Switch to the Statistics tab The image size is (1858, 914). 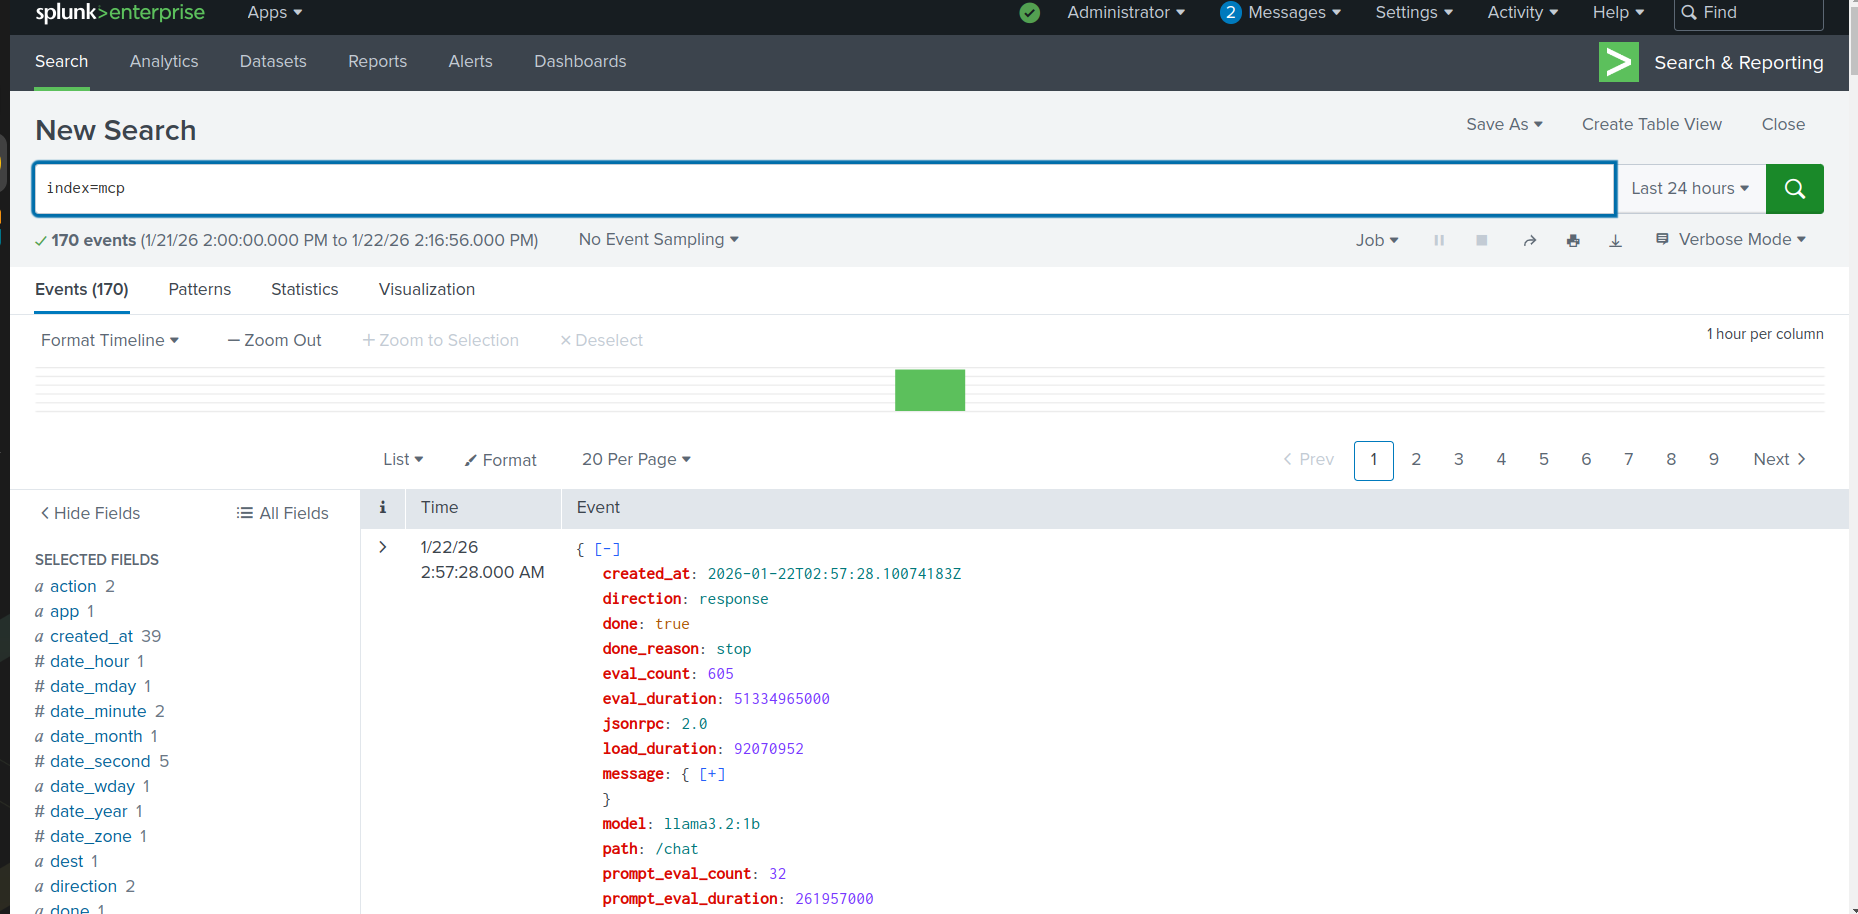[x=304, y=290]
